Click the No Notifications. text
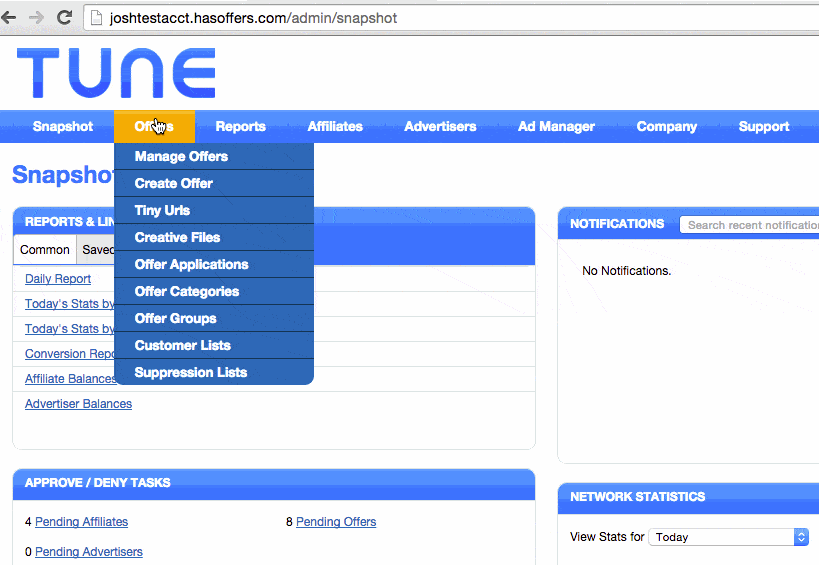 [627, 270]
